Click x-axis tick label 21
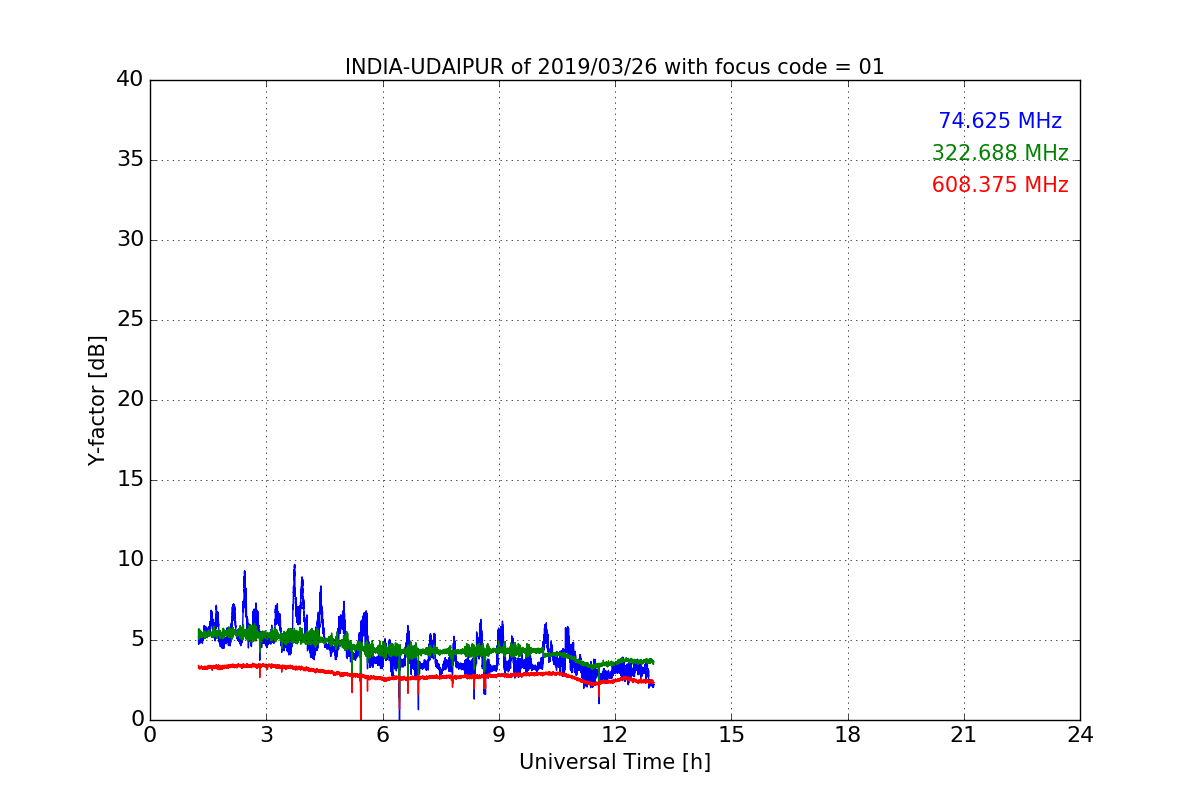1200x800 pixels. pyautogui.click(x=964, y=735)
